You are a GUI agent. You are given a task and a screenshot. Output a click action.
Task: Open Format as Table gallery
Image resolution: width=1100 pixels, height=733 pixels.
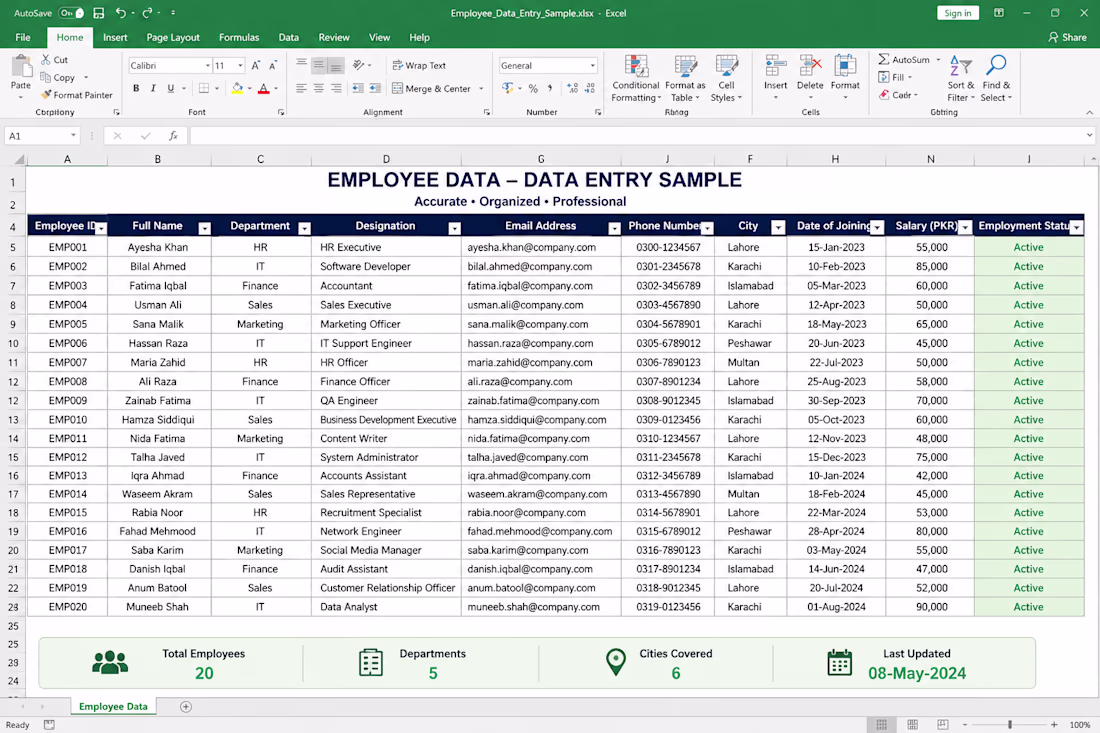coord(685,78)
